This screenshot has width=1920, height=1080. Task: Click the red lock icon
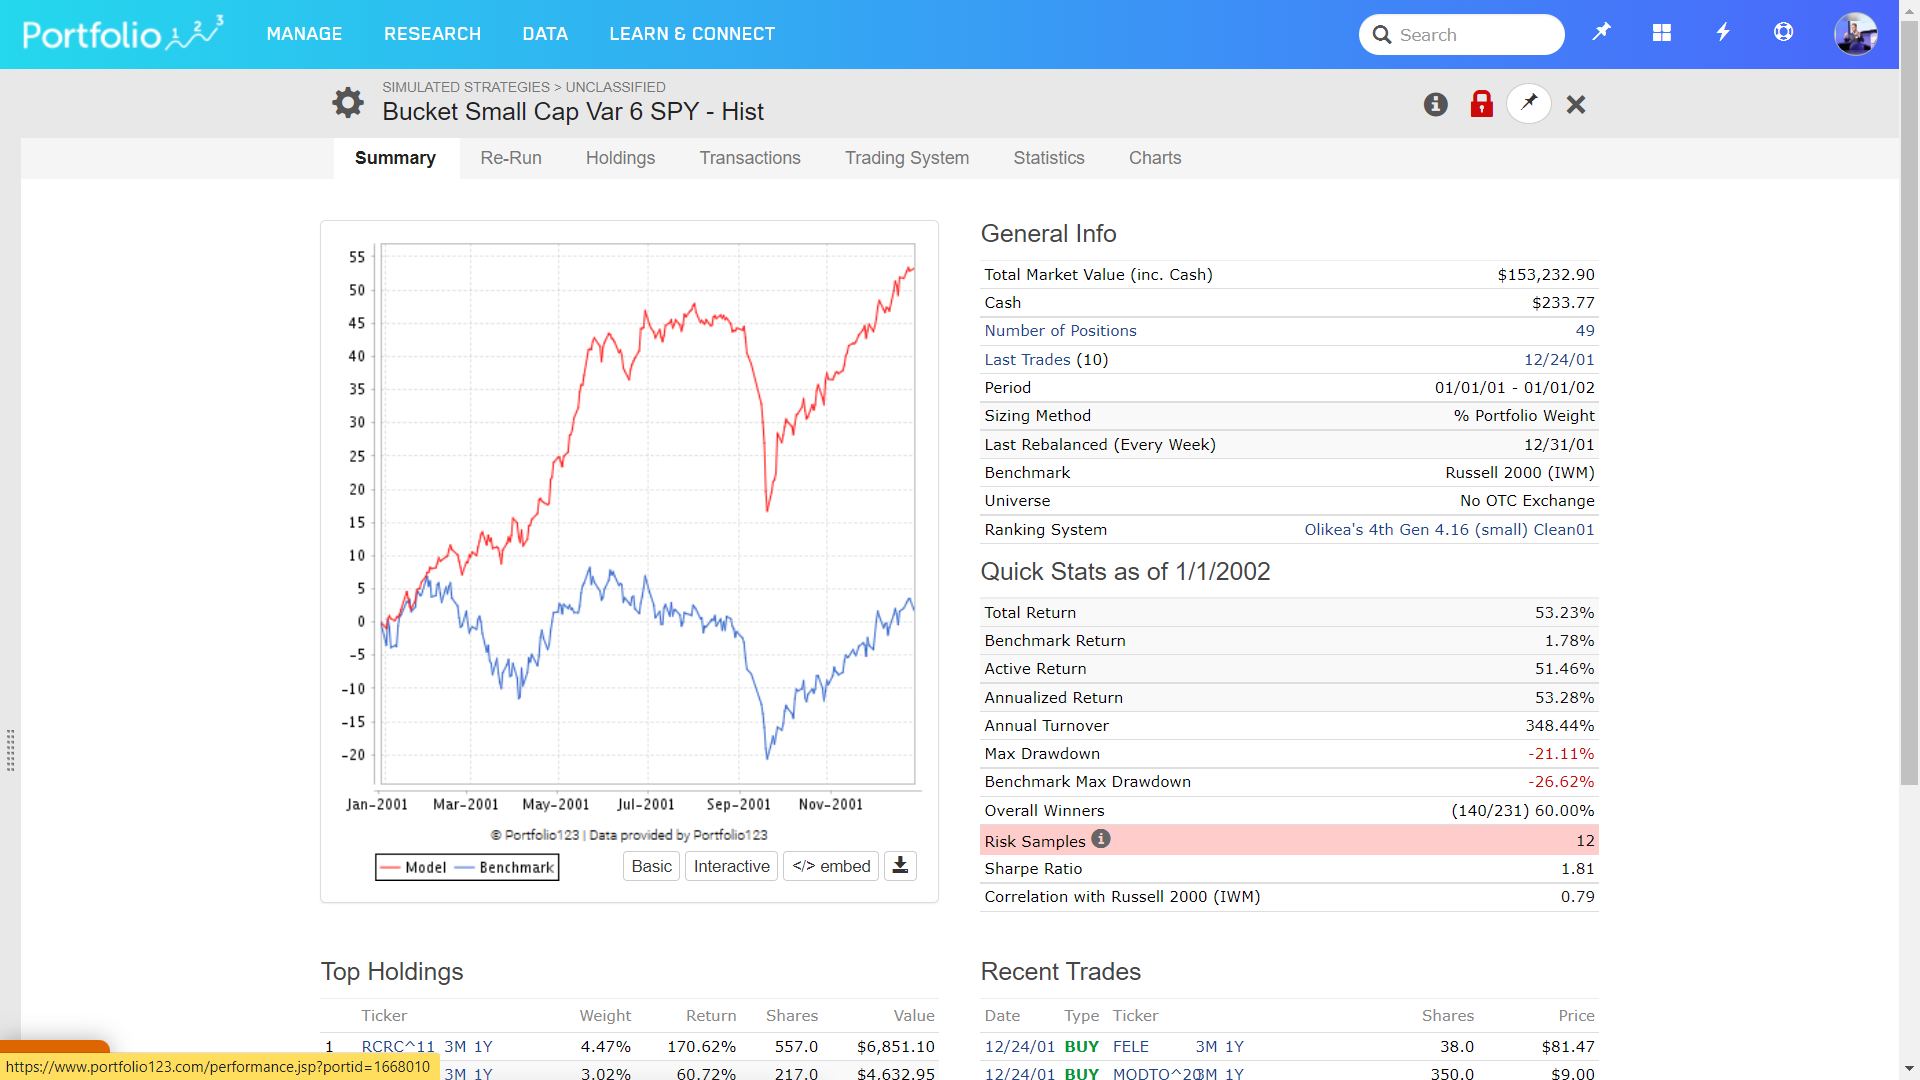click(x=1481, y=104)
